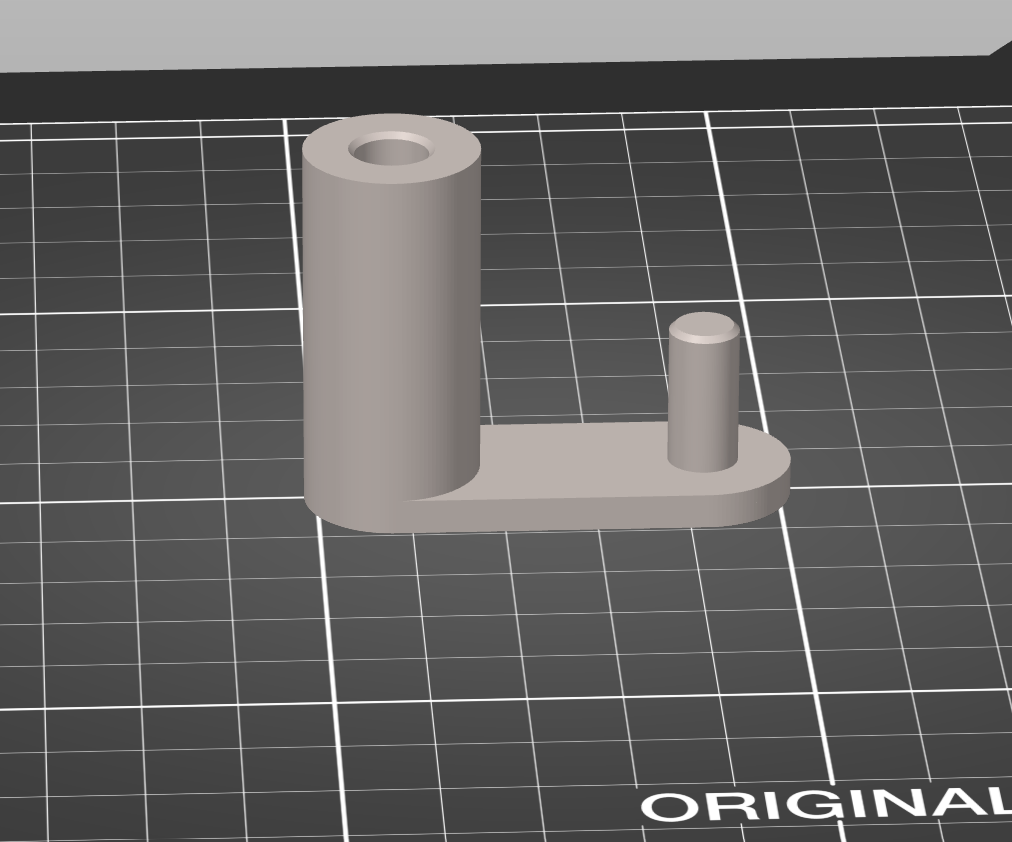
Task: Click the hole atop the tall cylinder
Action: click(x=392, y=150)
